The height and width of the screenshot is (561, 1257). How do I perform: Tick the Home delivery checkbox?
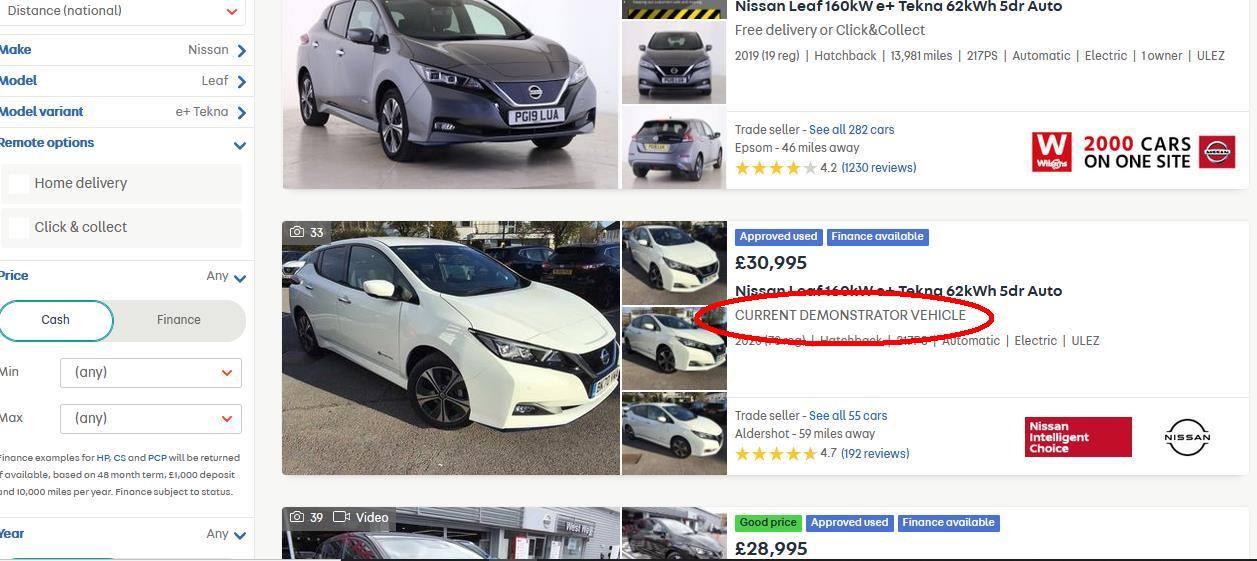pos(19,183)
